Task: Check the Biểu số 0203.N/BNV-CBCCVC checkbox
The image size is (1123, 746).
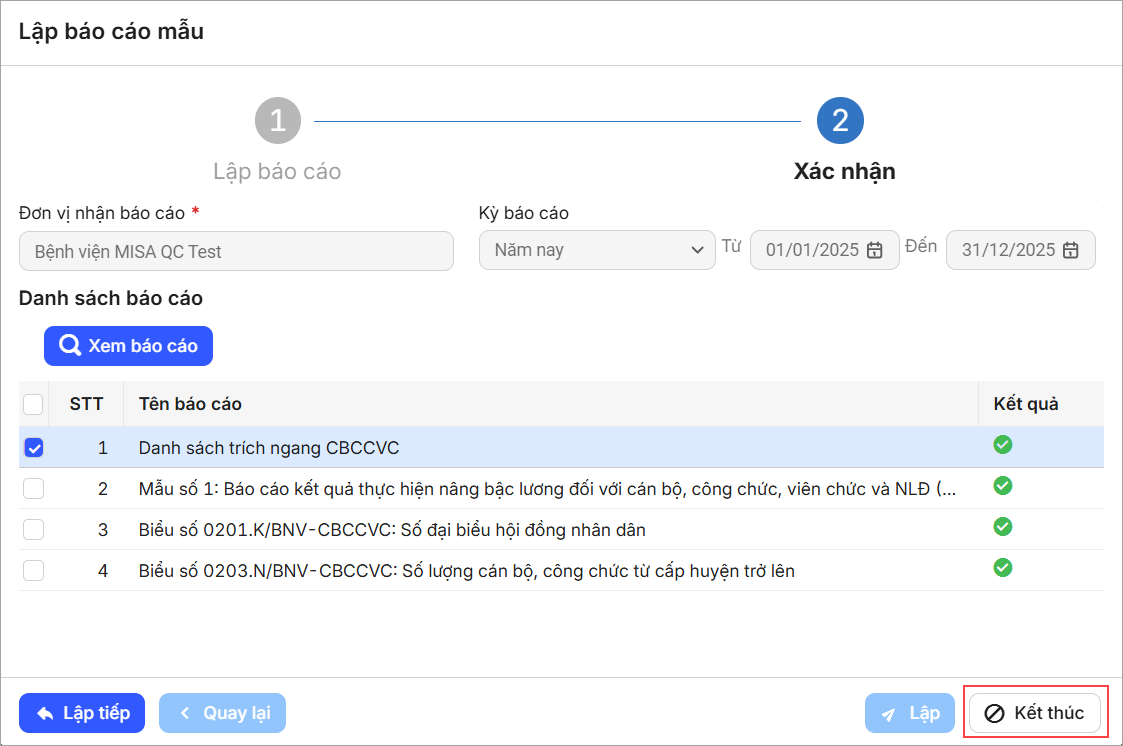Action: coord(34,571)
